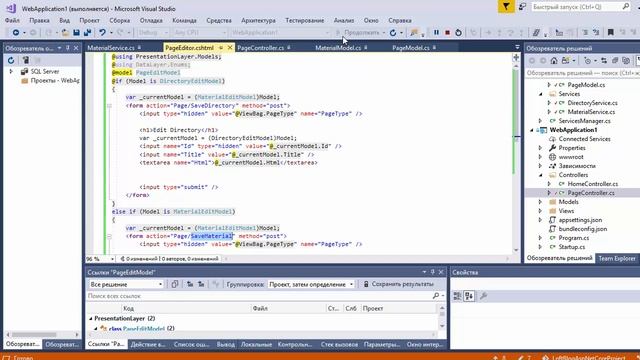Select the Alphabetical sort icon in Properties panel
Image resolution: width=640 pixels, height=360 pixels.
click(469, 296)
